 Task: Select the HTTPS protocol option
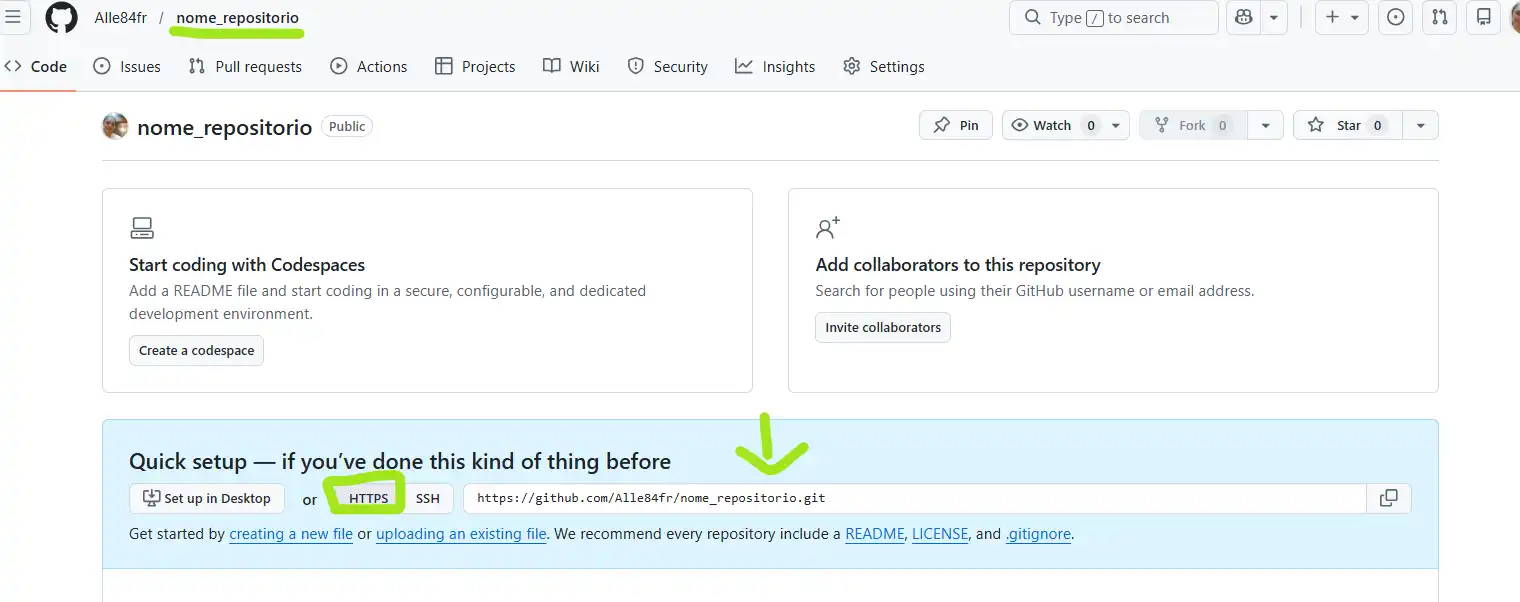[x=368, y=498]
